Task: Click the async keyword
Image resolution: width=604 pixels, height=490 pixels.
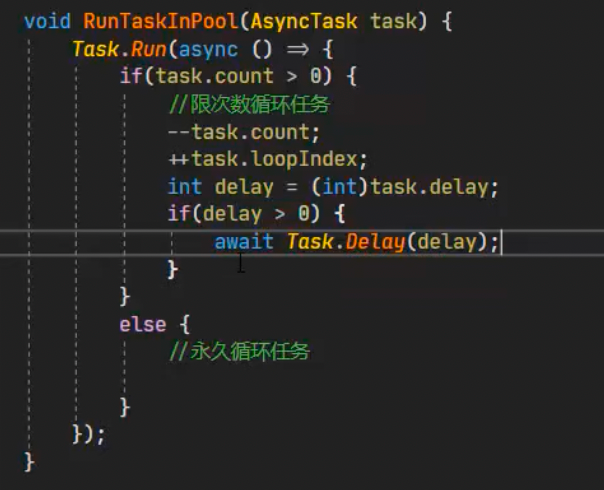Action: click(208, 49)
